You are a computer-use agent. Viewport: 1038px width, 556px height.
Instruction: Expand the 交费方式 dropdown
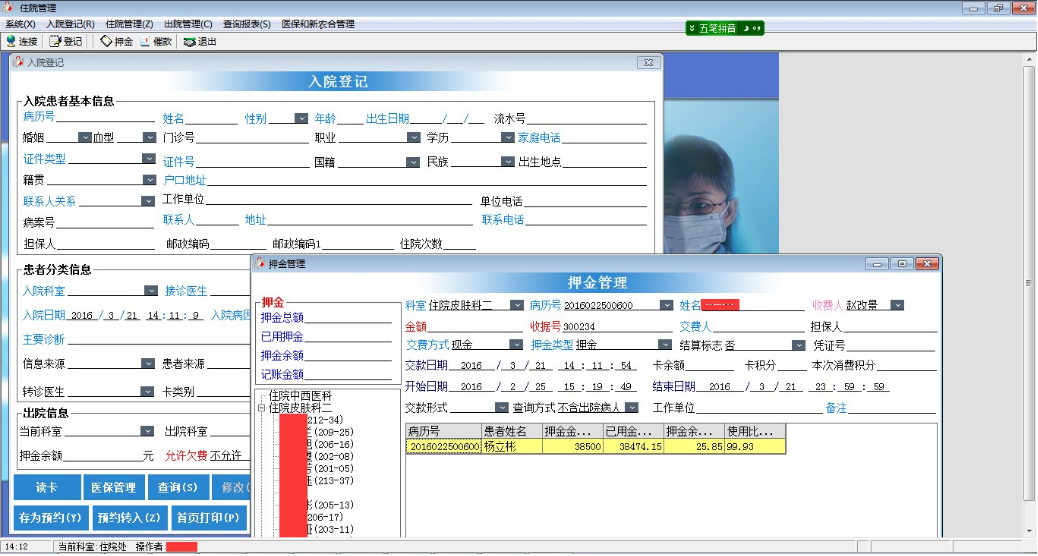[516, 345]
